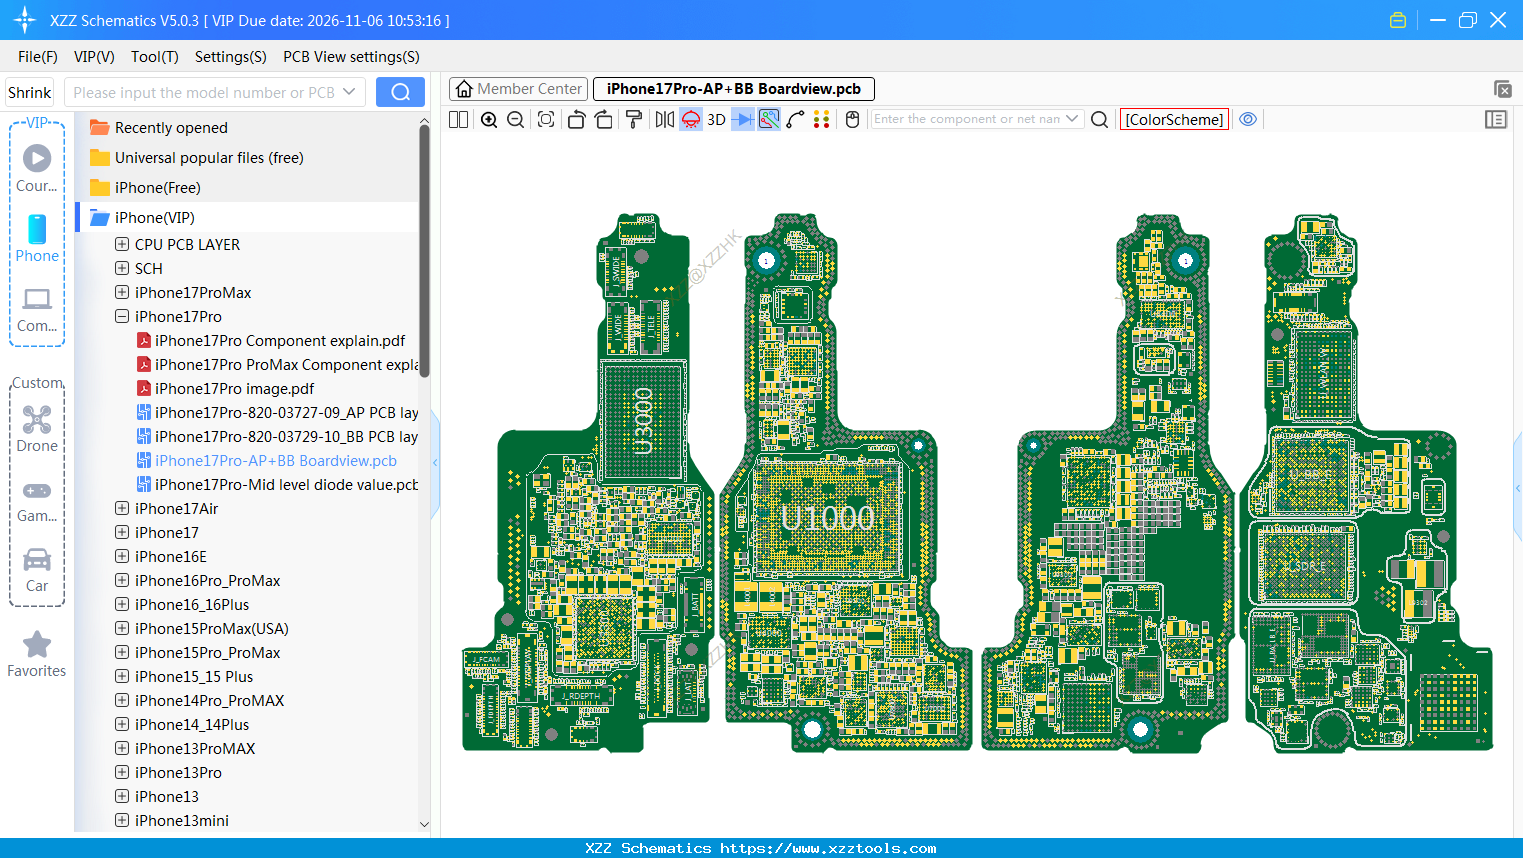Toggle the diode mode icon

tap(742, 120)
